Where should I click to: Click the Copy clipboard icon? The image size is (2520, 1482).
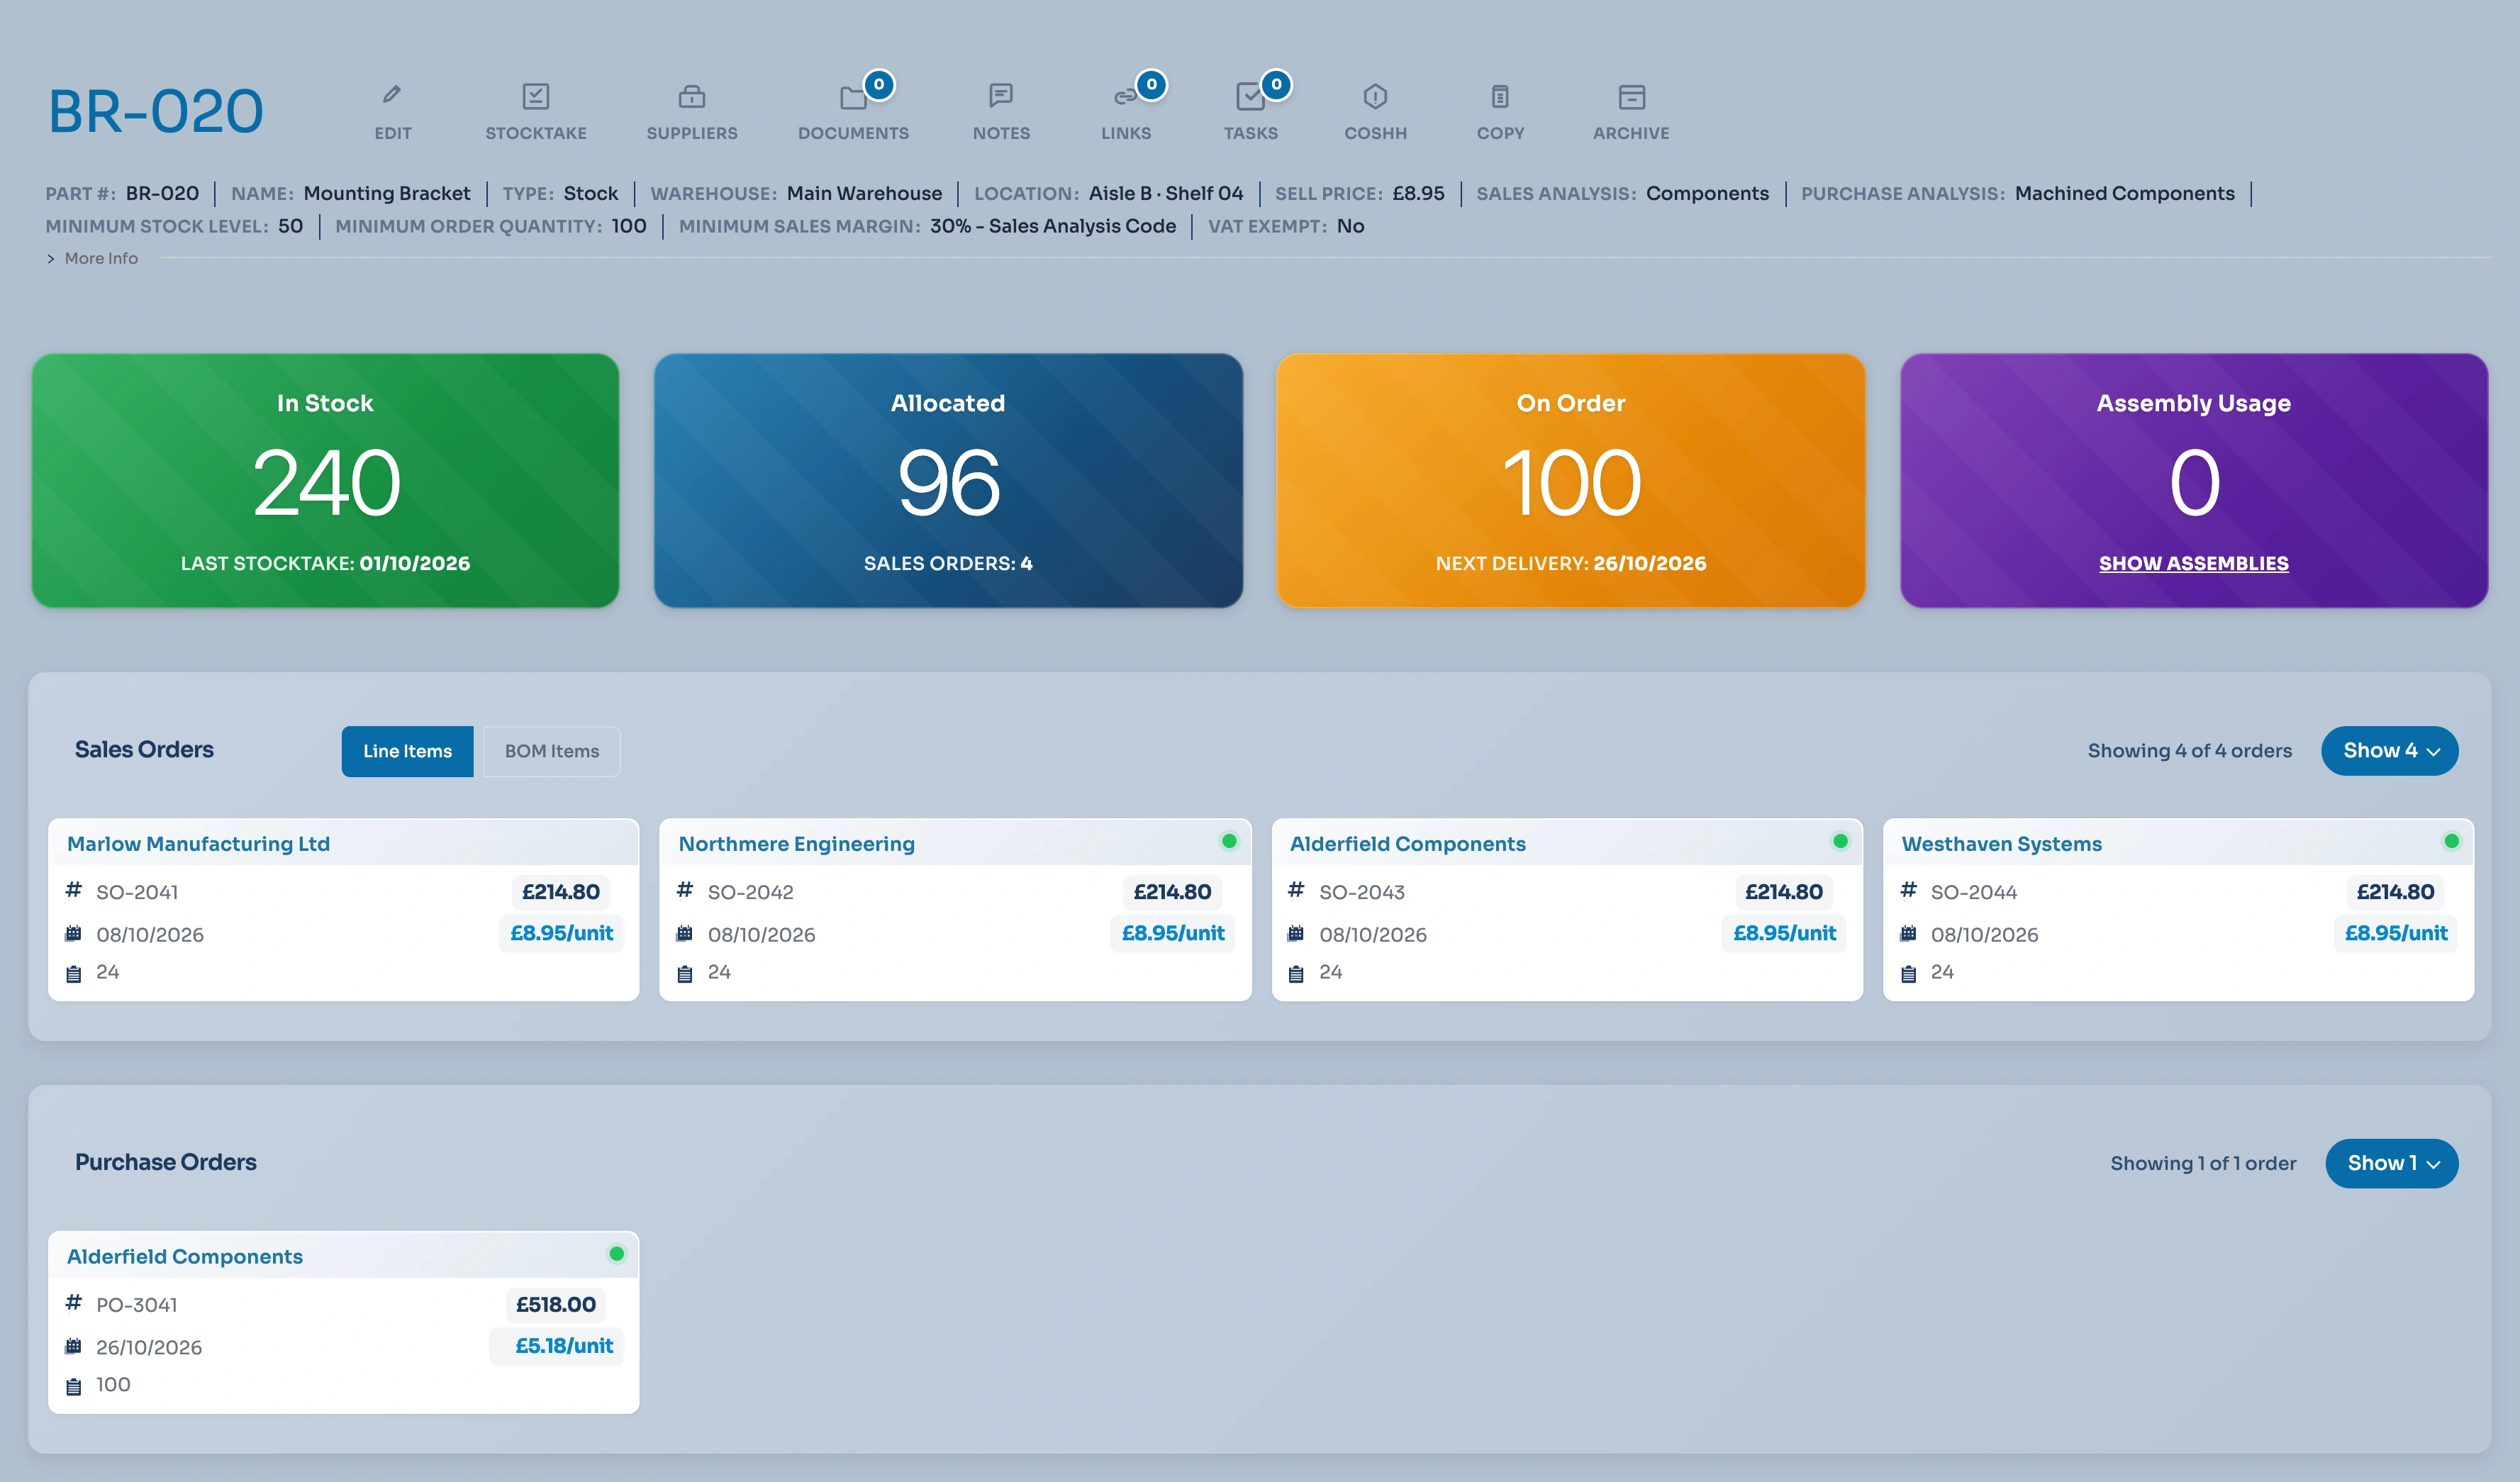pos(1500,96)
